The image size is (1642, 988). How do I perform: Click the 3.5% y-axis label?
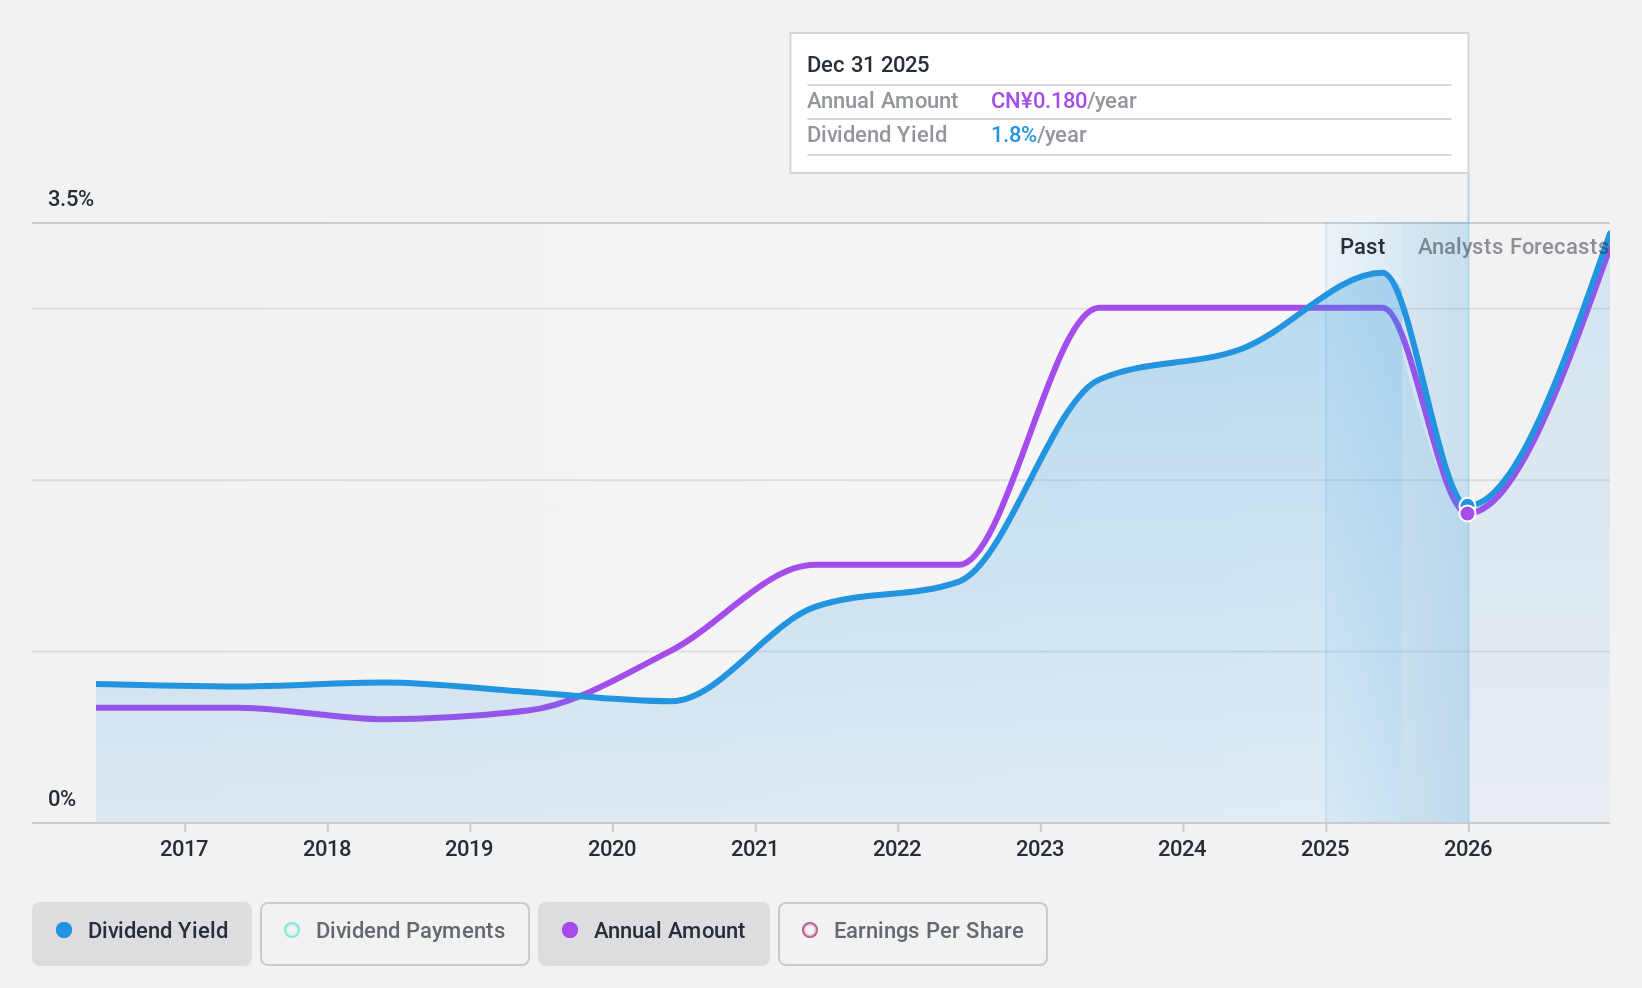(x=71, y=199)
